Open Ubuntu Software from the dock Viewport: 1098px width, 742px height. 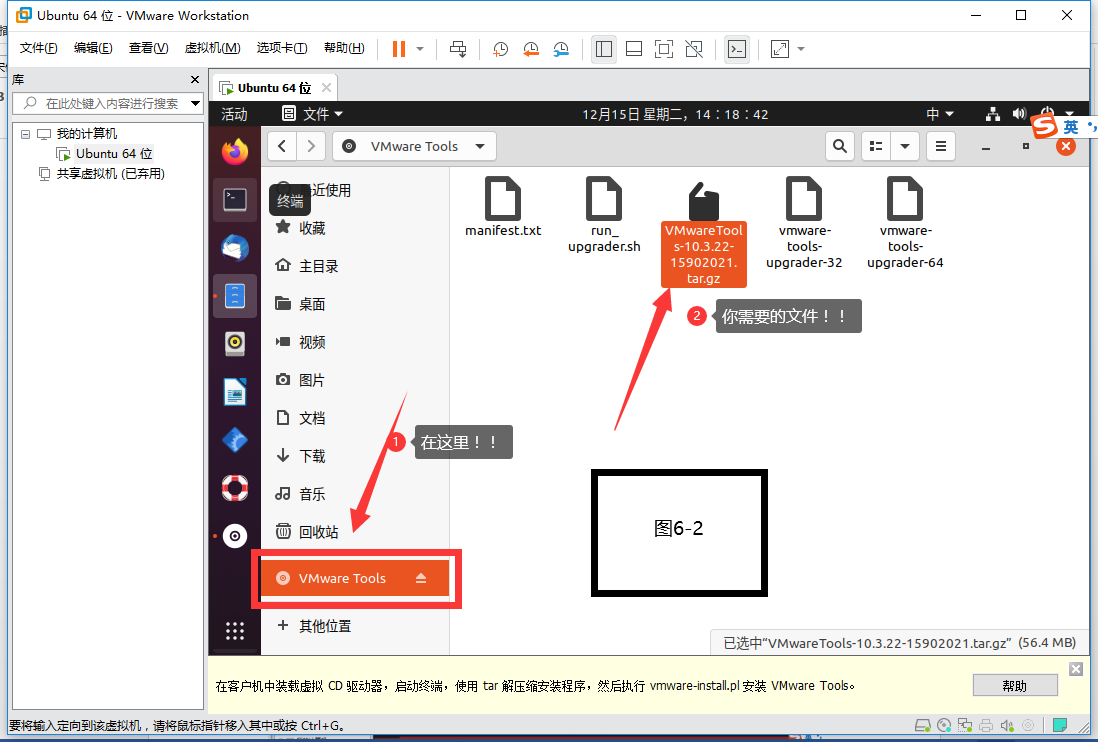coord(235,440)
